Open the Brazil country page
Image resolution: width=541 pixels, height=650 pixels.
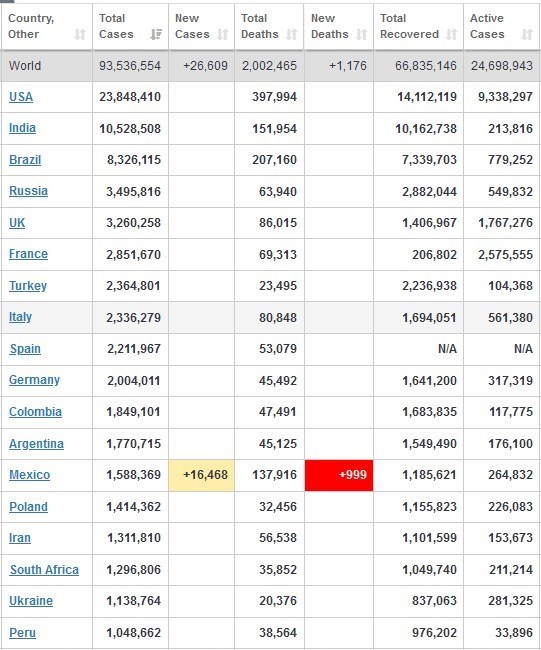25,160
